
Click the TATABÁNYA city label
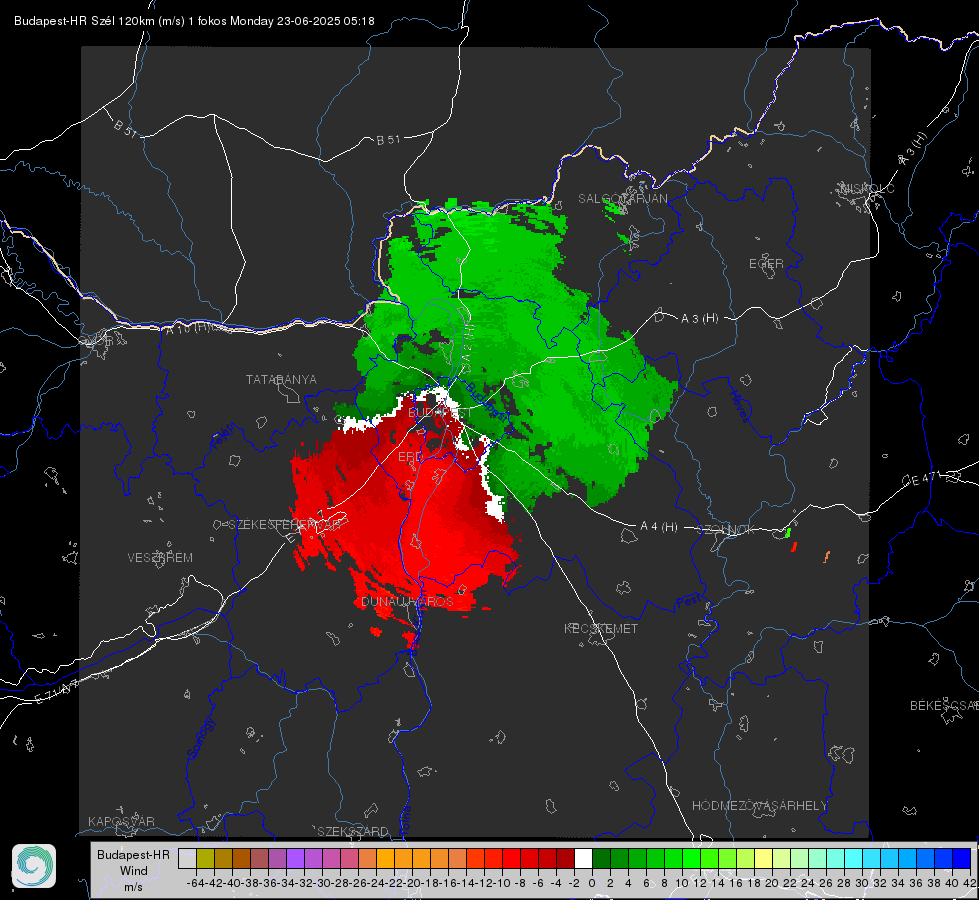click(281, 380)
